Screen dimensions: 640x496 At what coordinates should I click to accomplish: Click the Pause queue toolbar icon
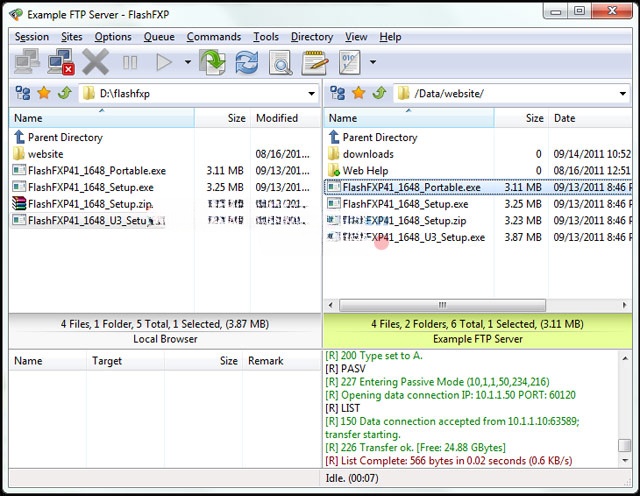click(x=130, y=62)
